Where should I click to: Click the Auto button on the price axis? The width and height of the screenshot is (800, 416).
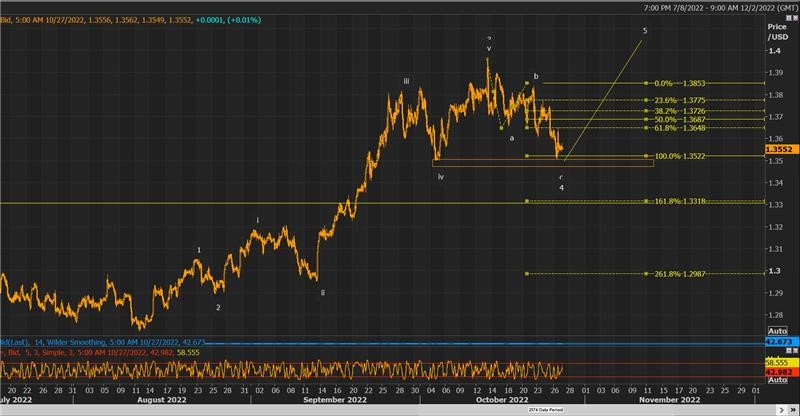pos(777,331)
